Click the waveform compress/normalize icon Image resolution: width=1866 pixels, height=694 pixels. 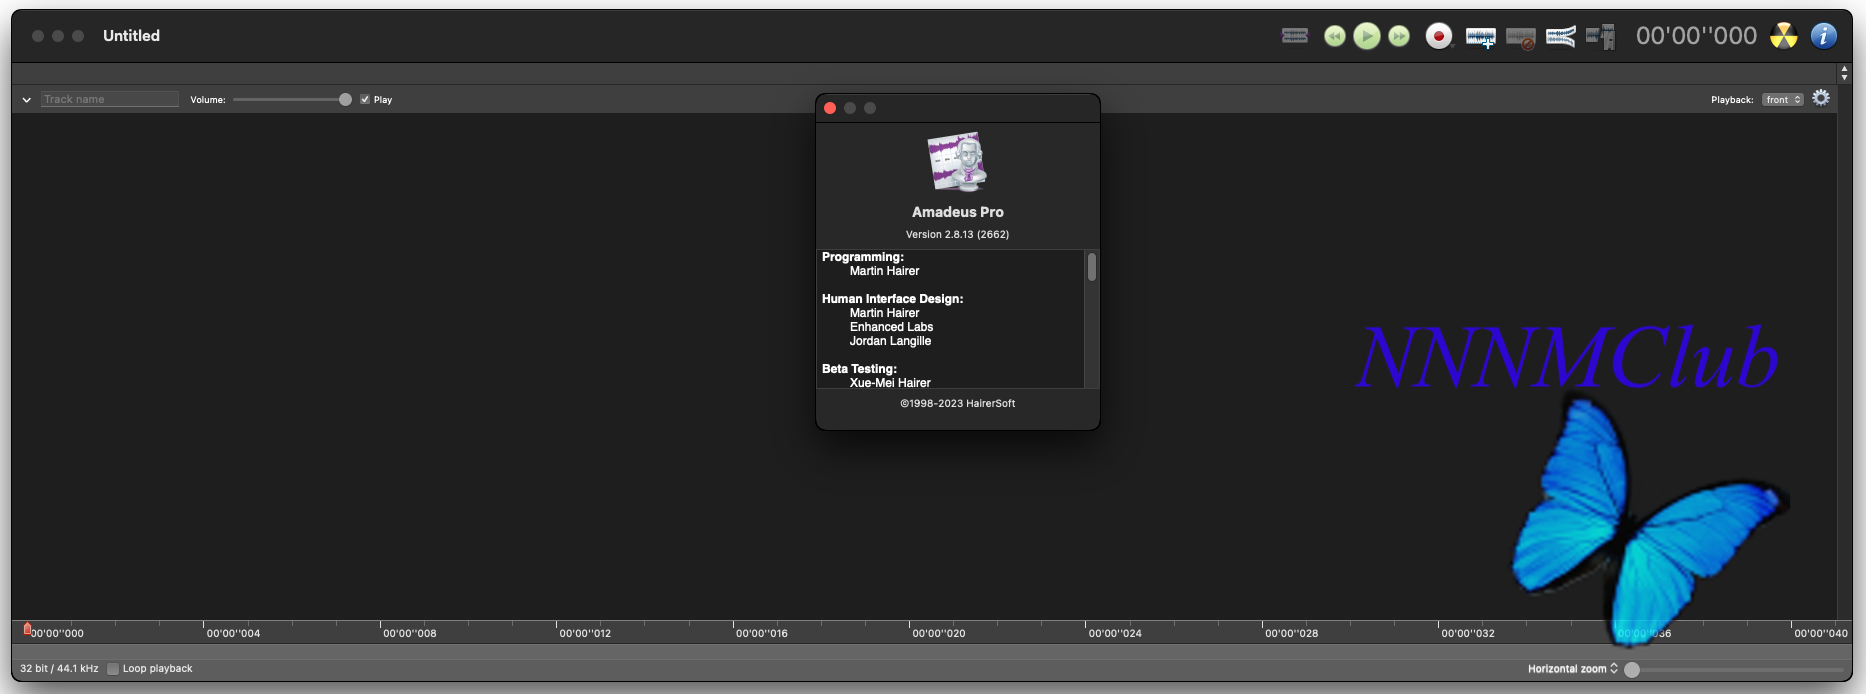pyautogui.click(x=1560, y=37)
